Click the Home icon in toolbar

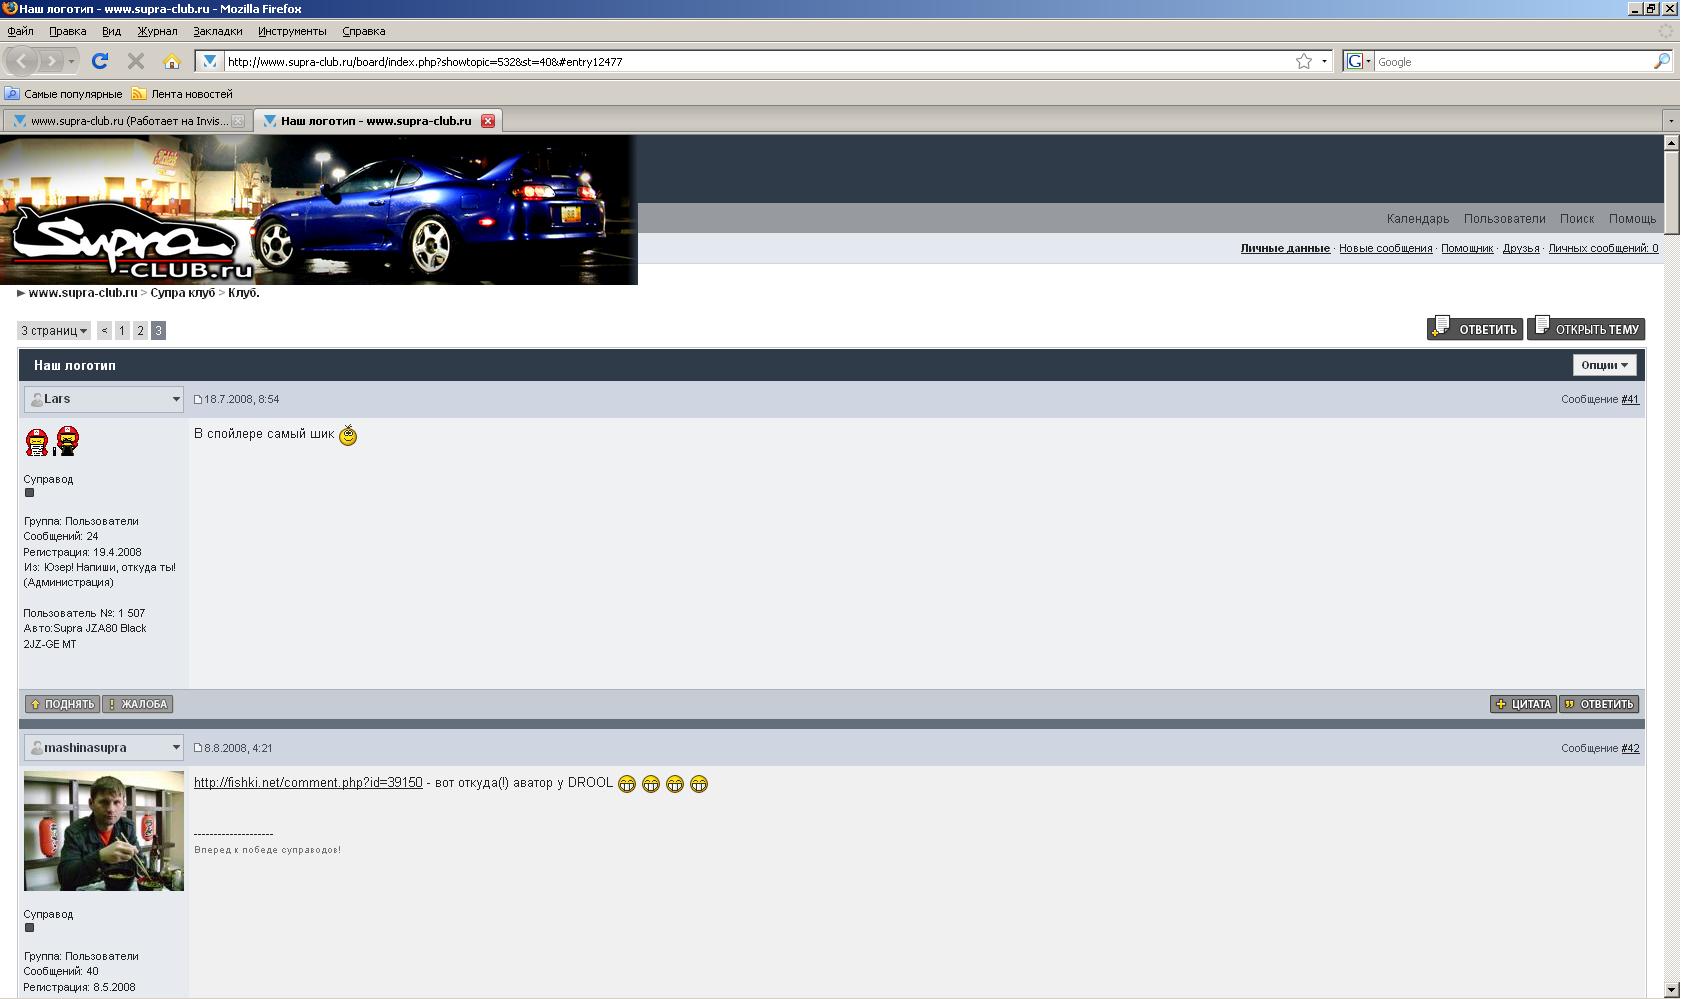tap(172, 61)
